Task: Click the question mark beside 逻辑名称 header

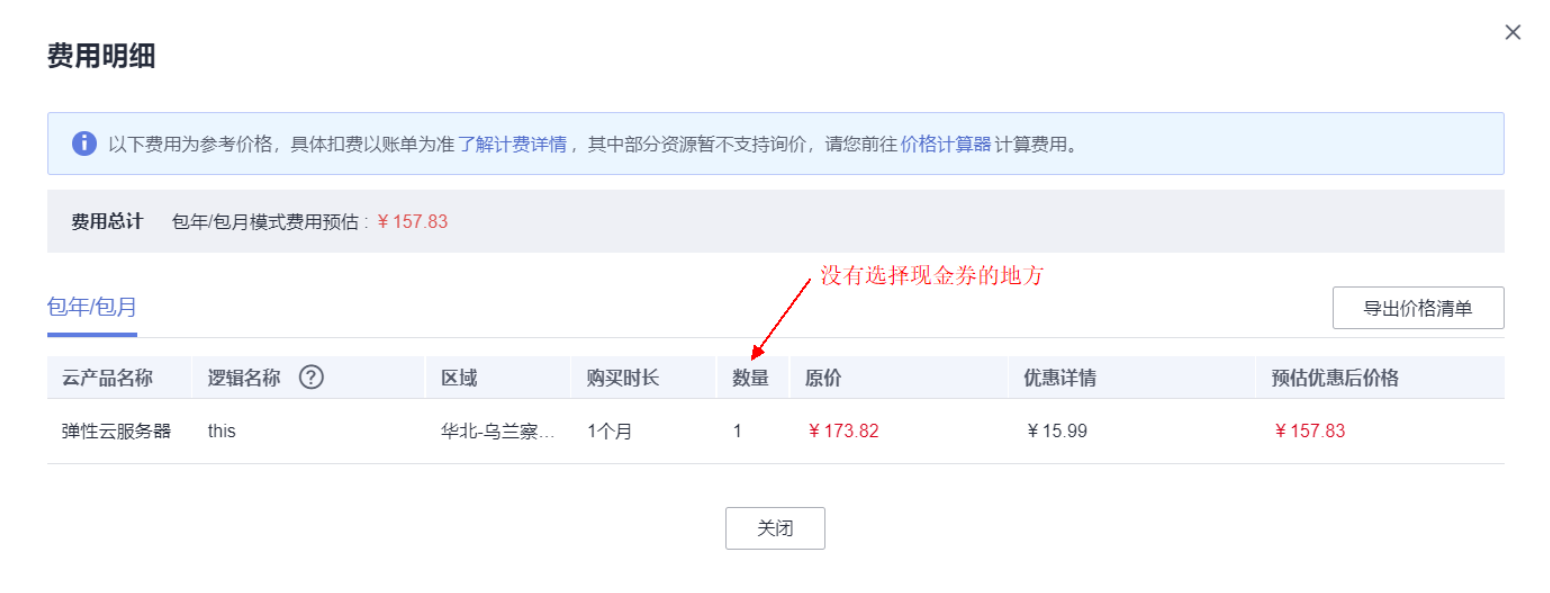Action: pyautogui.click(x=312, y=377)
